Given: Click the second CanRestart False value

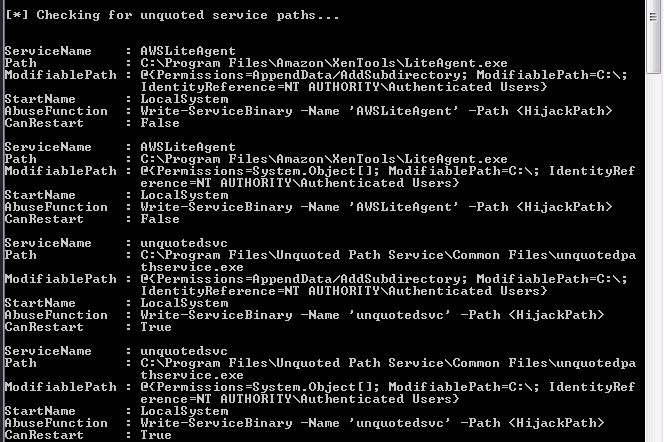Looking at the screenshot, I should click(x=160, y=219).
